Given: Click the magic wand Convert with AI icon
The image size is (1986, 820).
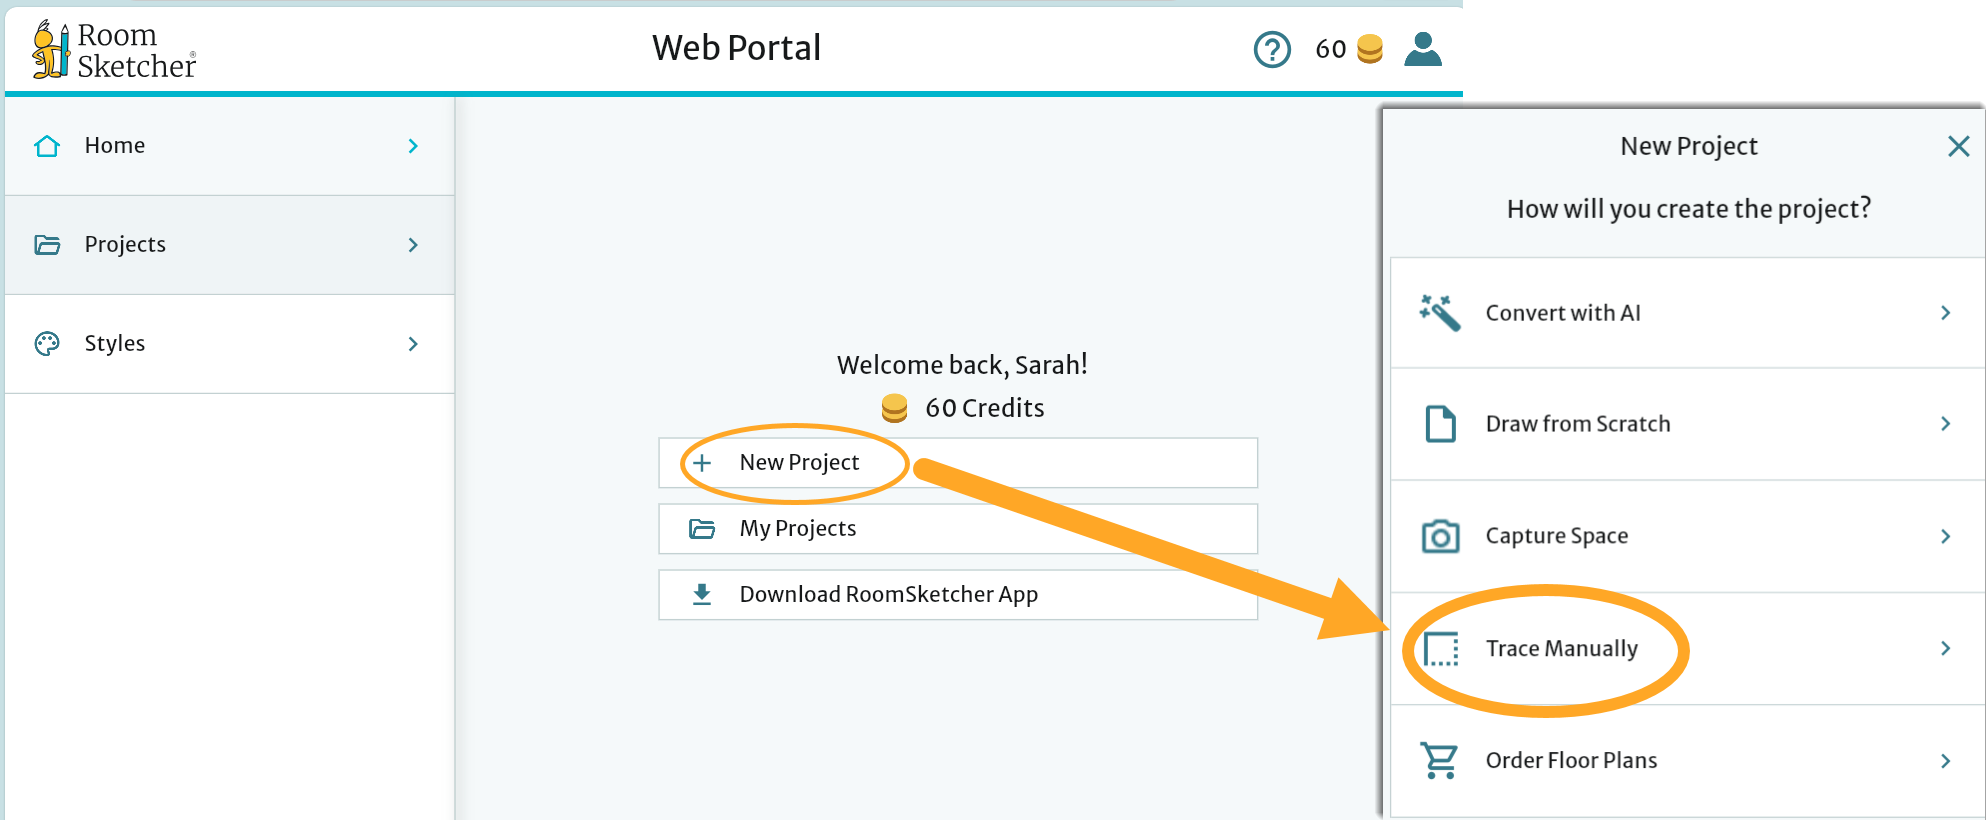Looking at the screenshot, I should coord(1440,313).
